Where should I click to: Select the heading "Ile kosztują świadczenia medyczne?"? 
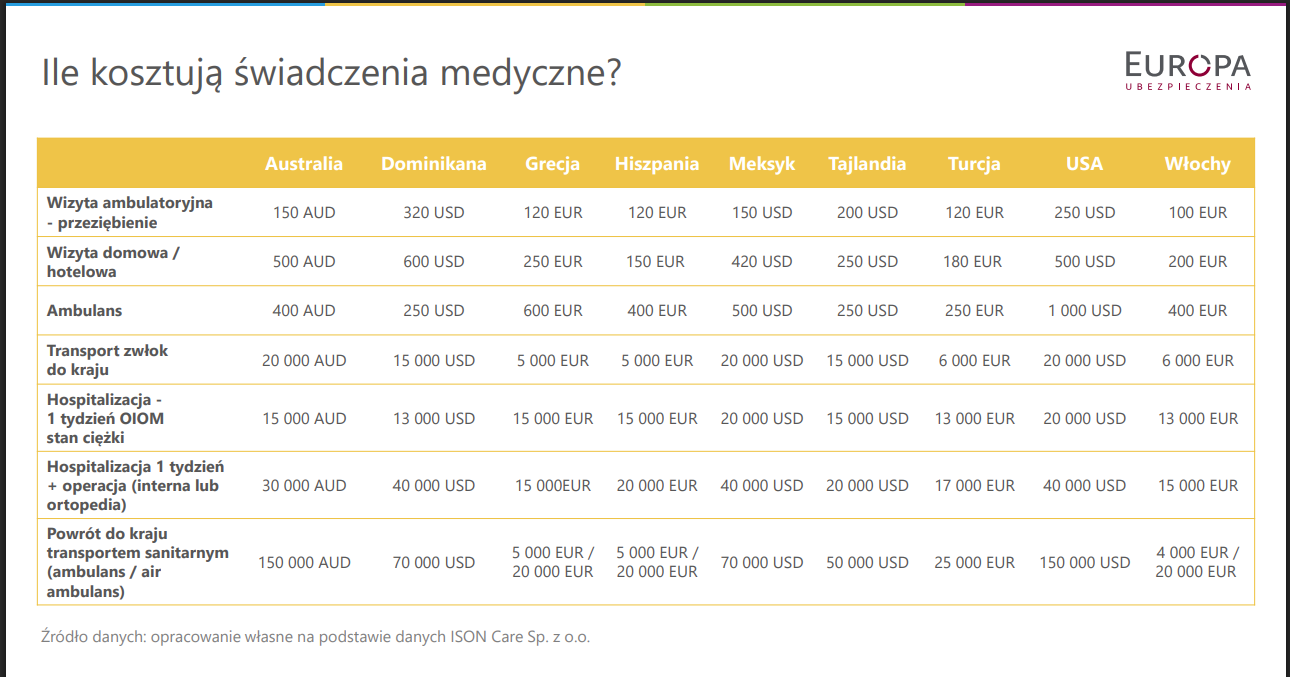330,72
